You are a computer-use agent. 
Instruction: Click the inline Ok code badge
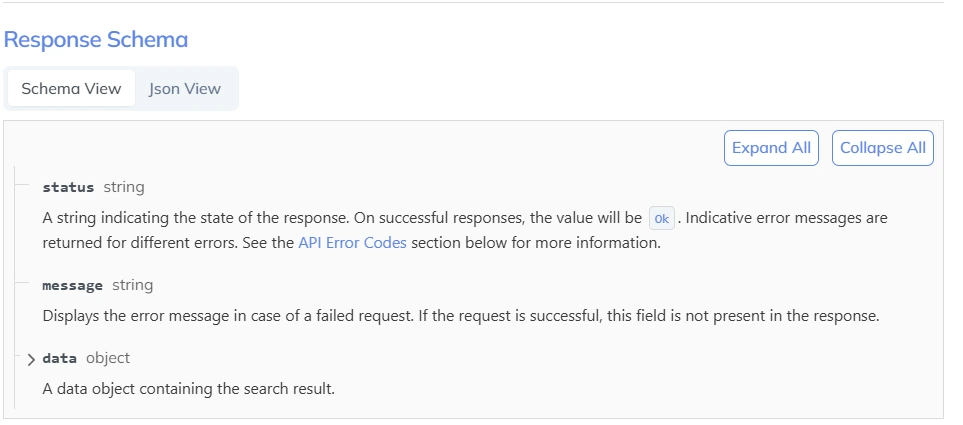click(x=662, y=218)
